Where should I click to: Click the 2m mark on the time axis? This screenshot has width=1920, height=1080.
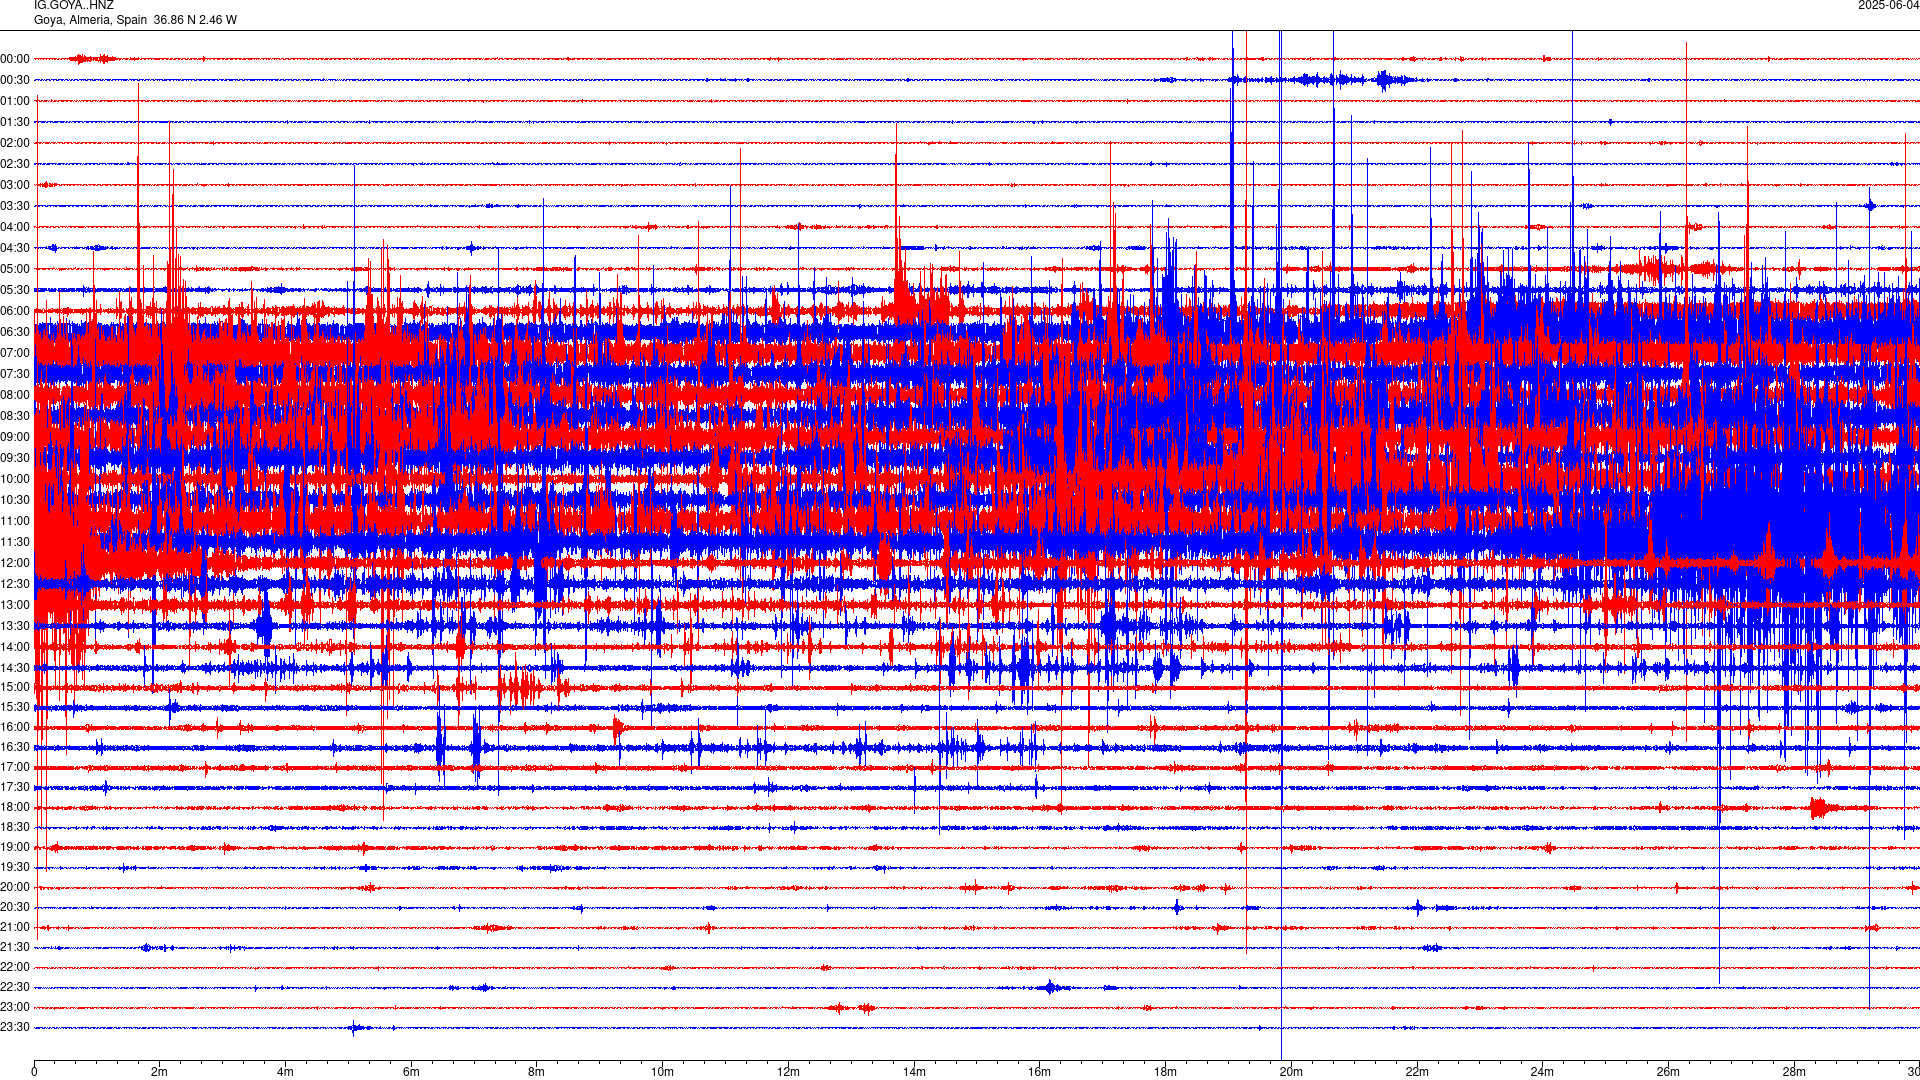[x=160, y=1072]
